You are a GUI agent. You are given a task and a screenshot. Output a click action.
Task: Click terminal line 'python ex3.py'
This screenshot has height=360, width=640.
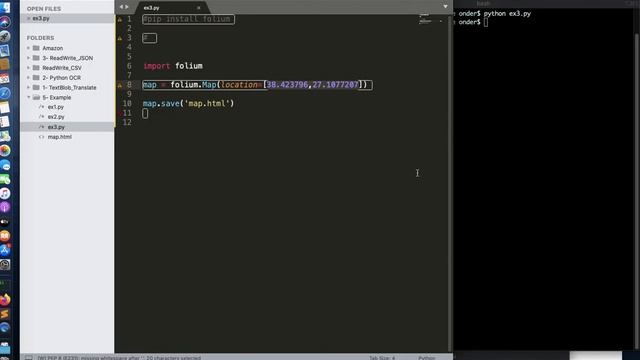(x=507, y=13)
